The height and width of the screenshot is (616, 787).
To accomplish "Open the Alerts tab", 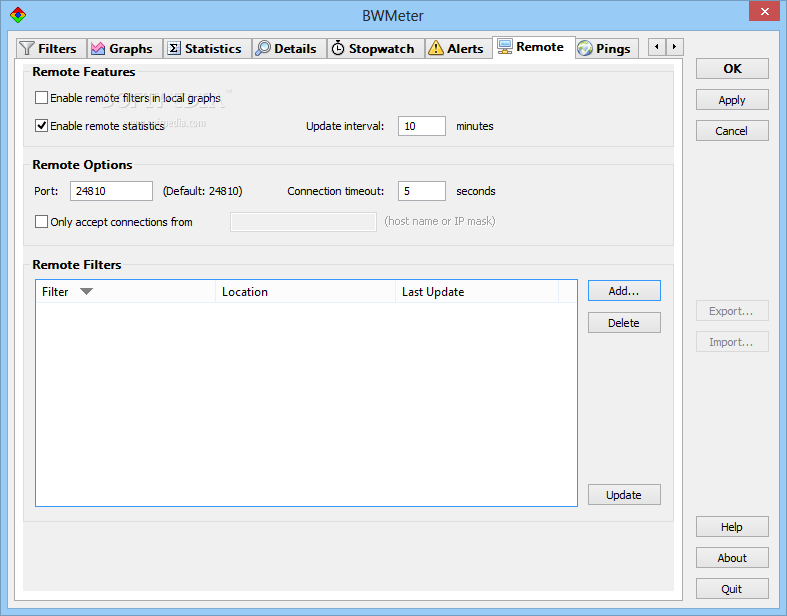I will 459,49.
